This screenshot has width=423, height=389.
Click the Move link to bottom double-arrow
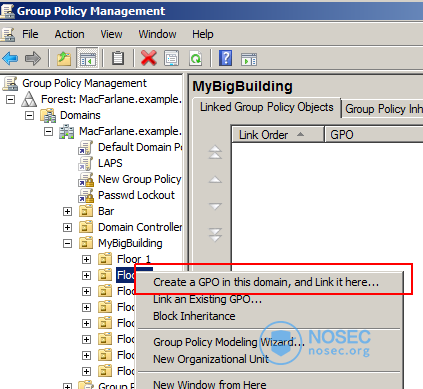point(215,234)
